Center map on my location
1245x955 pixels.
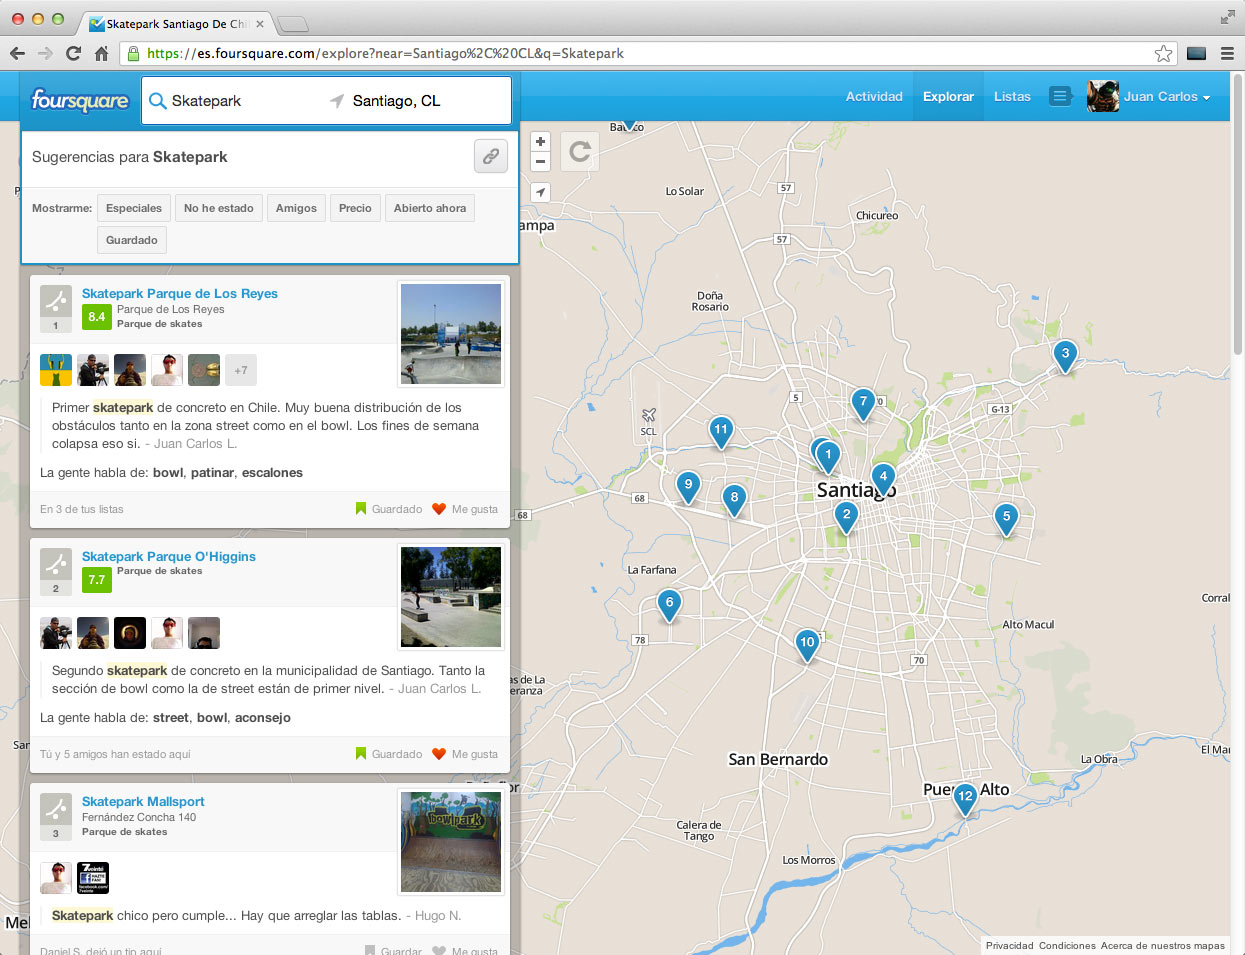[x=540, y=192]
